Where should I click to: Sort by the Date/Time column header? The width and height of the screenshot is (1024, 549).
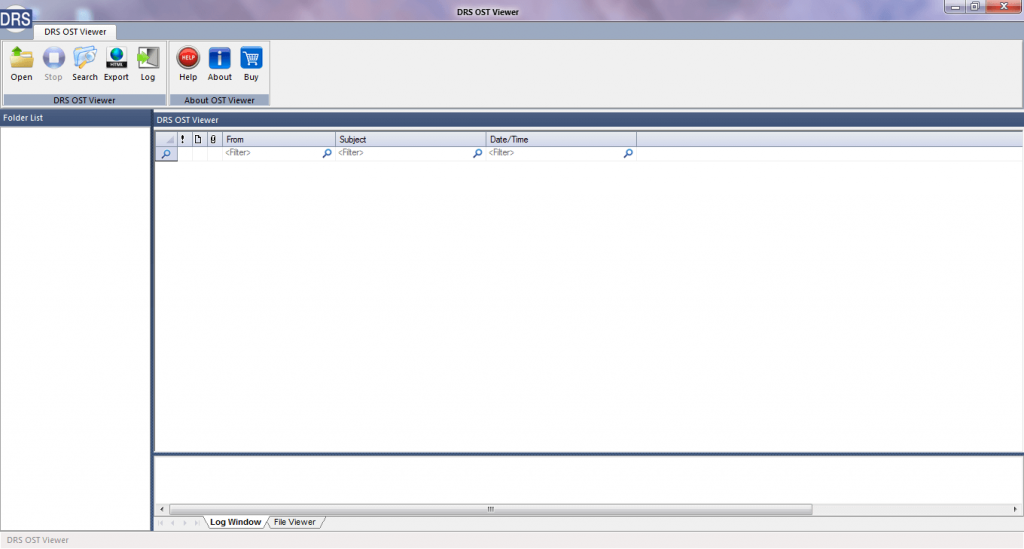pyautogui.click(x=561, y=139)
